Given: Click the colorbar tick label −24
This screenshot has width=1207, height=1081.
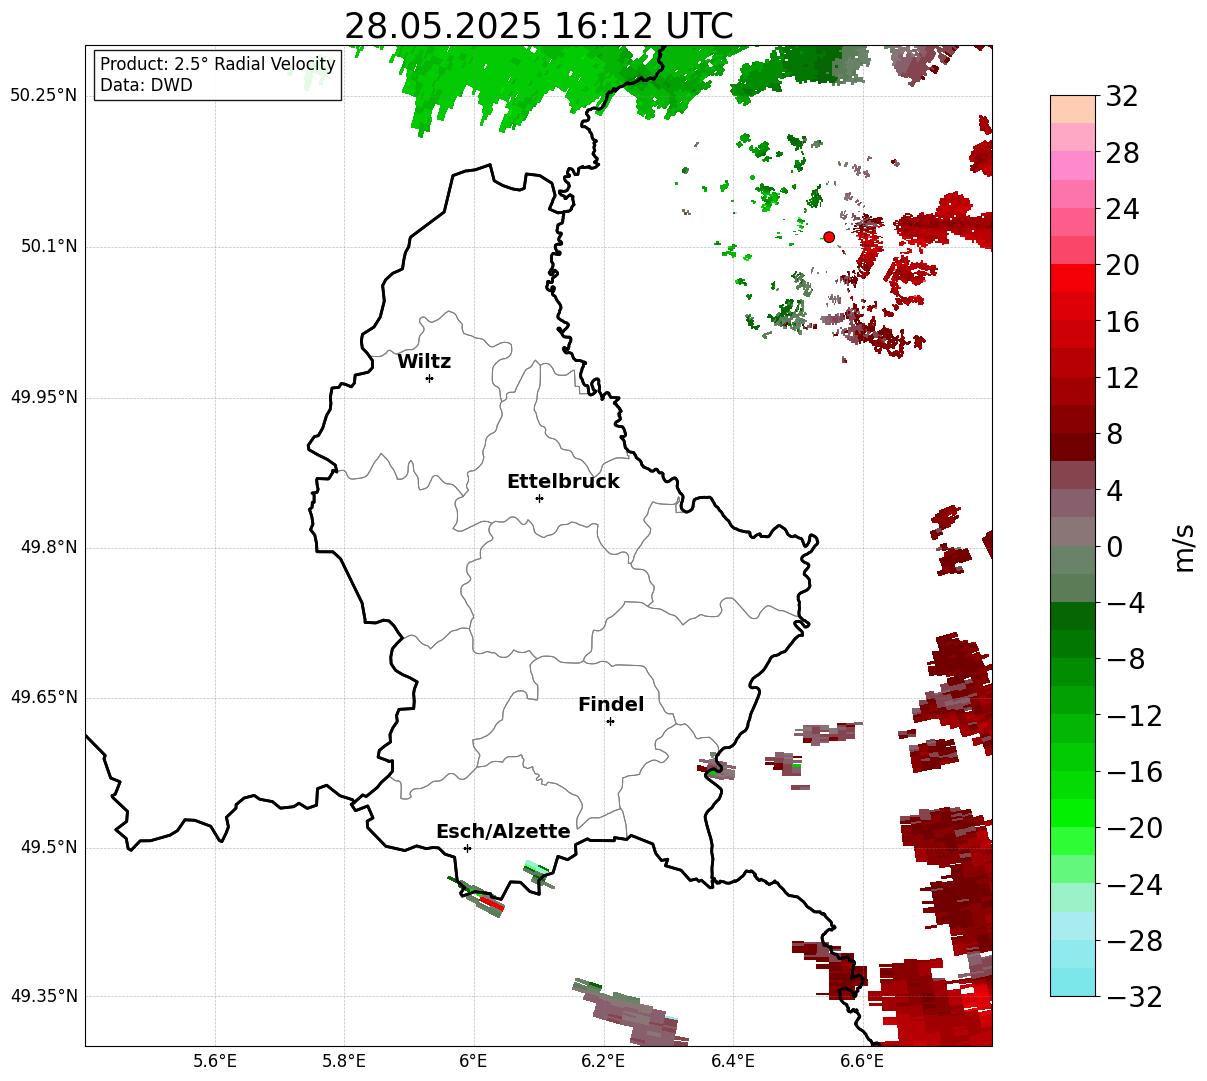Looking at the screenshot, I should pyautogui.click(x=1134, y=884).
